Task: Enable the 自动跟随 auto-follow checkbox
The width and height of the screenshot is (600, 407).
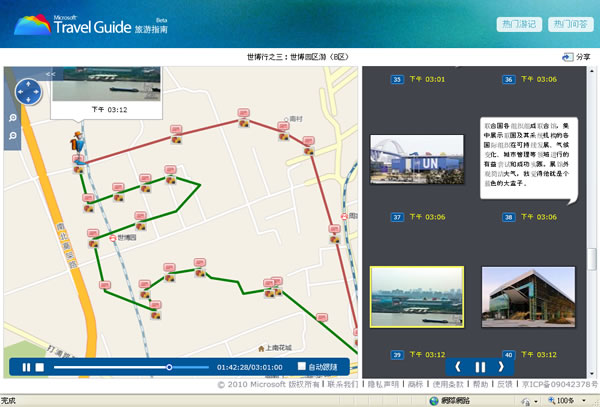Action: 302,367
